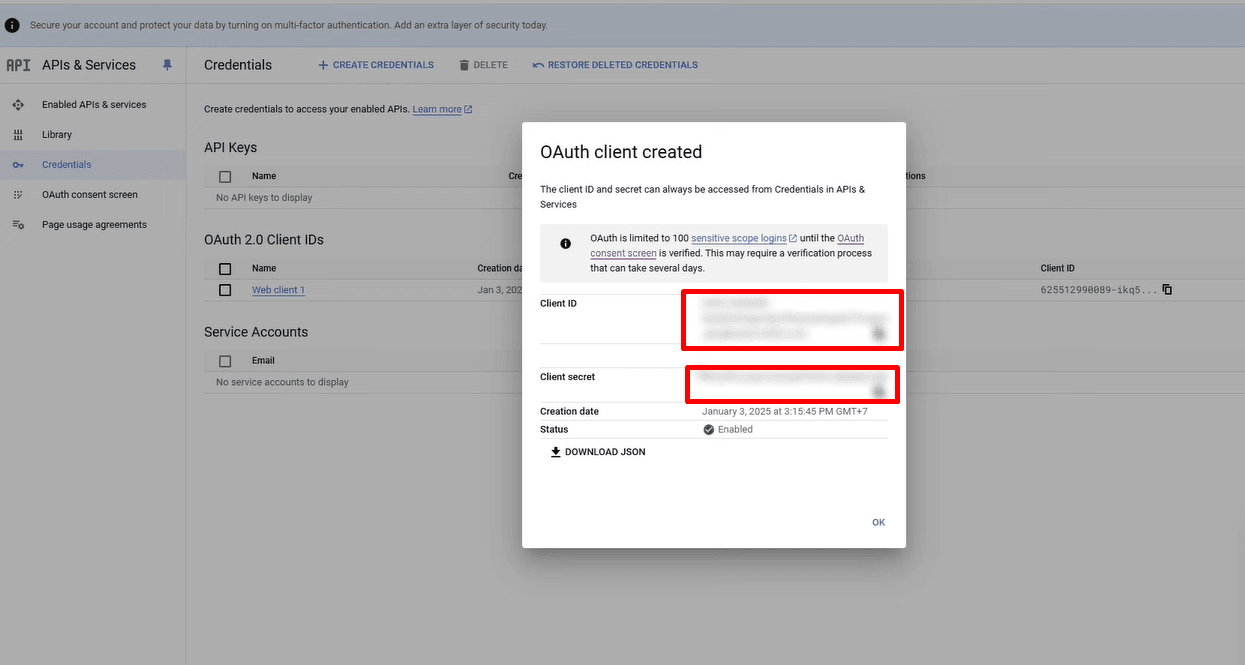Click the info icon in the MFA banner
1245x665 pixels.
(x=12, y=25)
